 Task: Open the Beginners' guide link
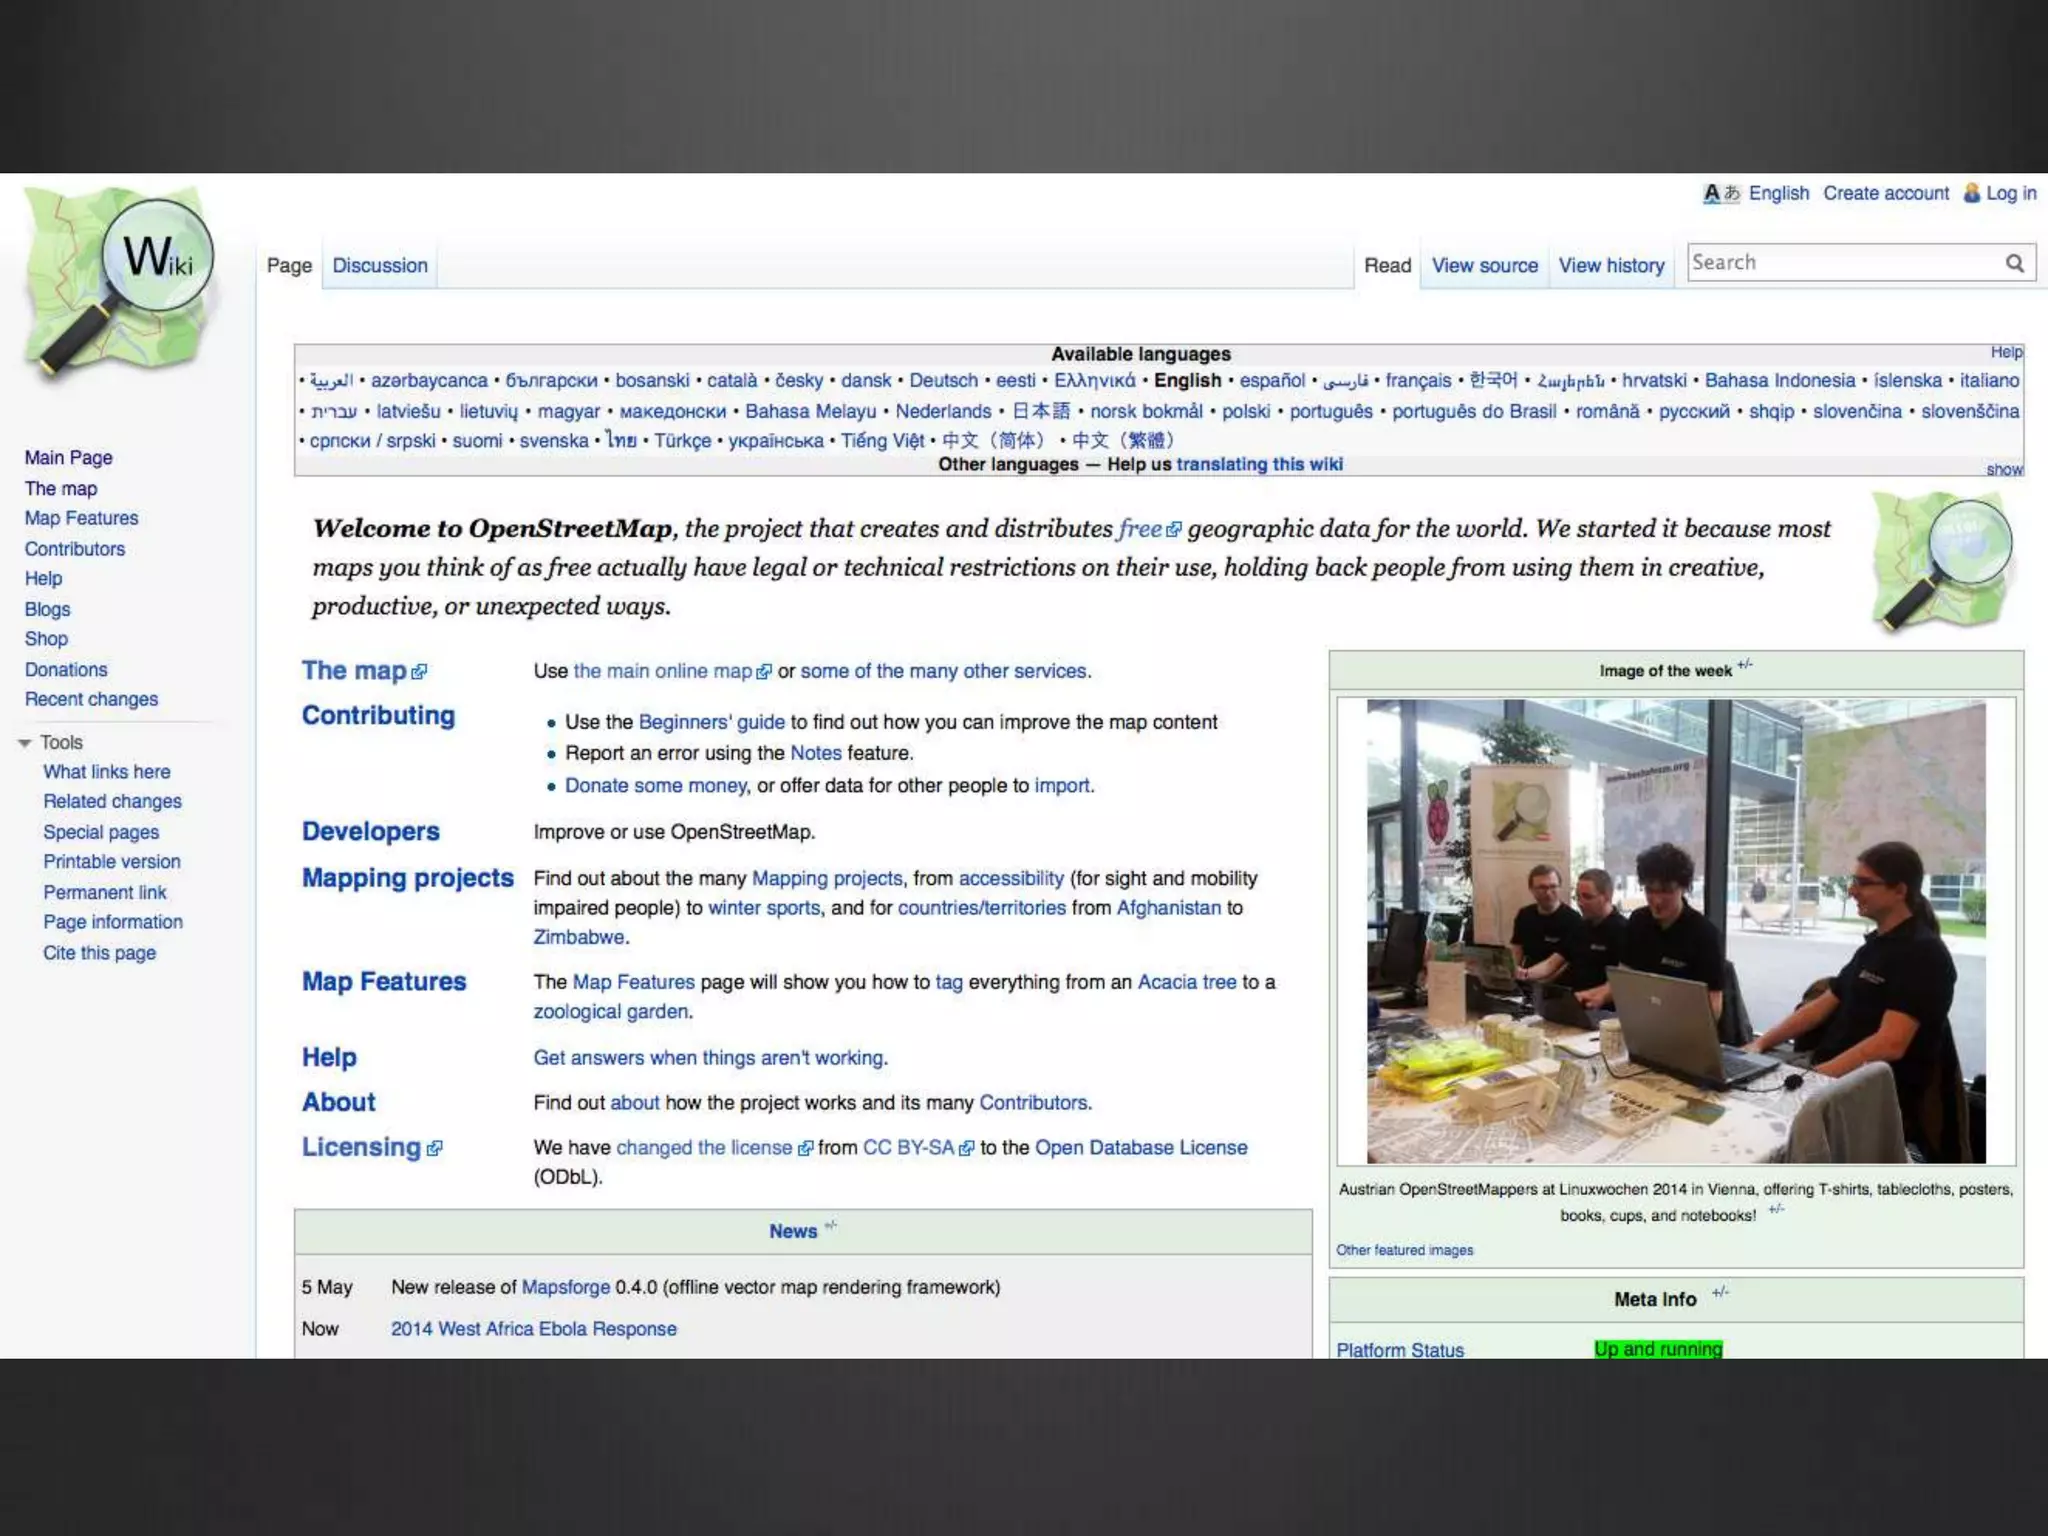click(711, 722)
